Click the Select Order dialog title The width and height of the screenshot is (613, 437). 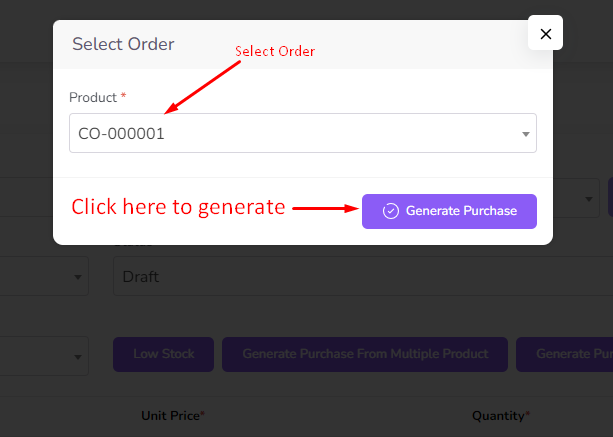click(x=123, y=44)
